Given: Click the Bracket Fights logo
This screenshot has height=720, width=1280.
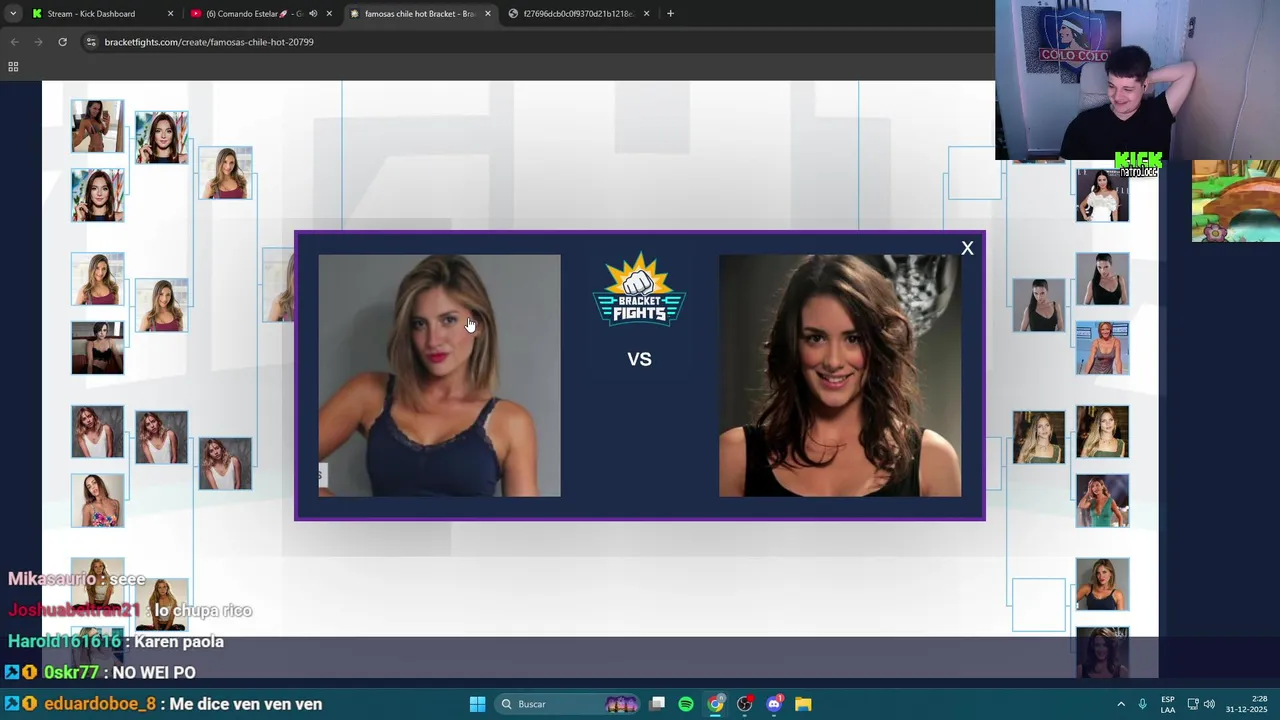Looking at the screenshot, I should click(x=639, y=289).
